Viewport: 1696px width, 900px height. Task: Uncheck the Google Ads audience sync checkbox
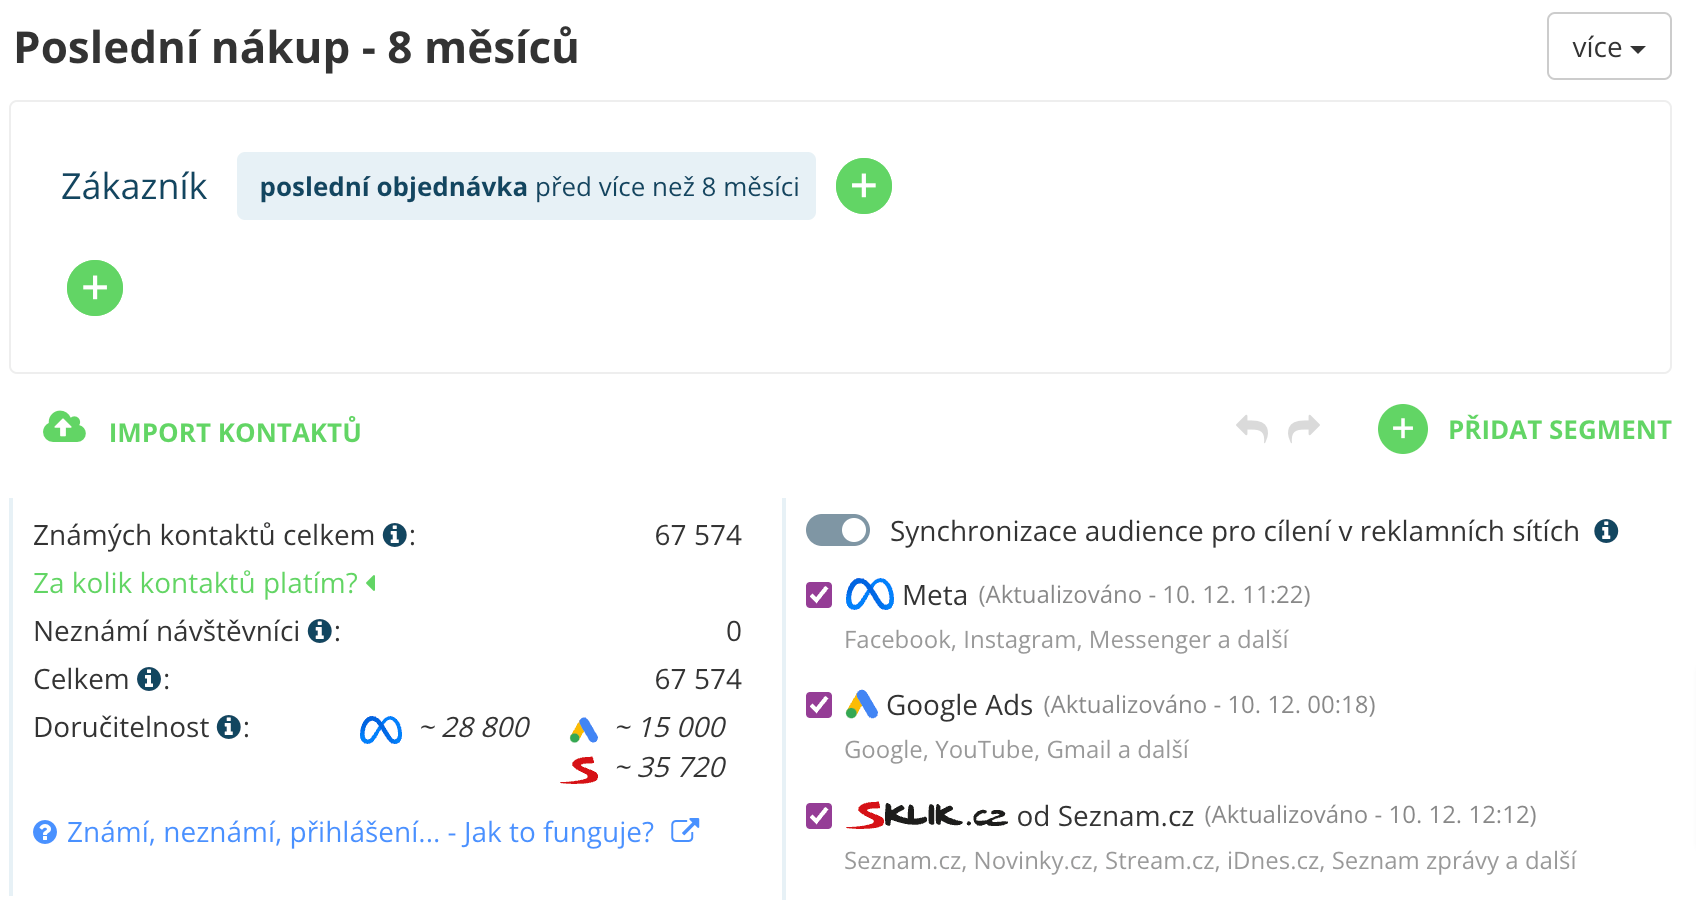coord(817,704)
